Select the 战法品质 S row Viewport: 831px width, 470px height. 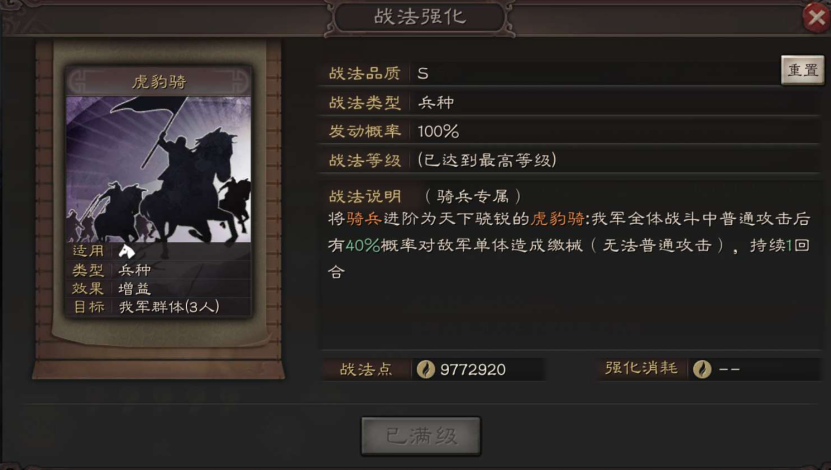549,73
